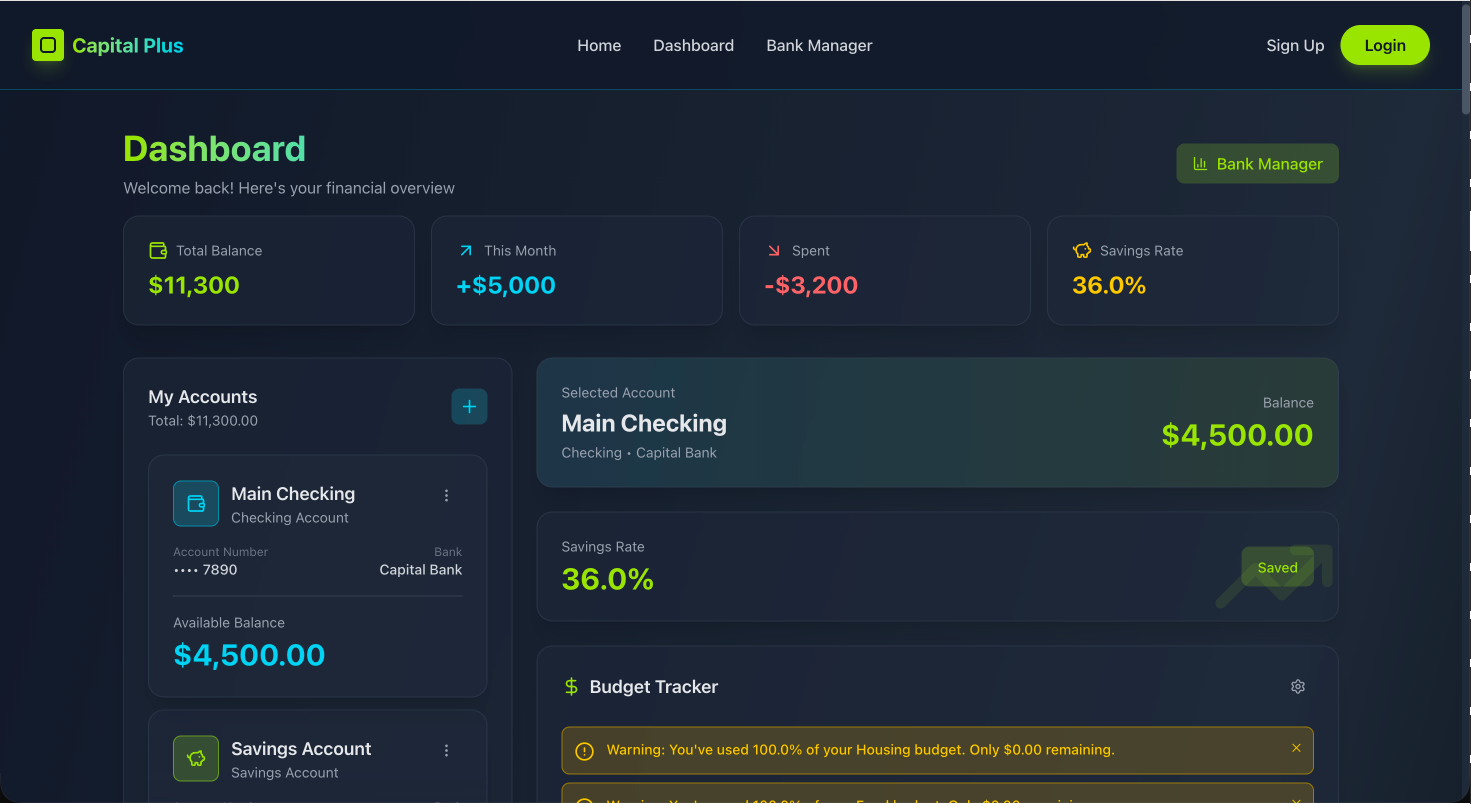The height and width of the screenshot is (804, 1471).
Task: Click the Sign Up link
Action: (1295, 45)
